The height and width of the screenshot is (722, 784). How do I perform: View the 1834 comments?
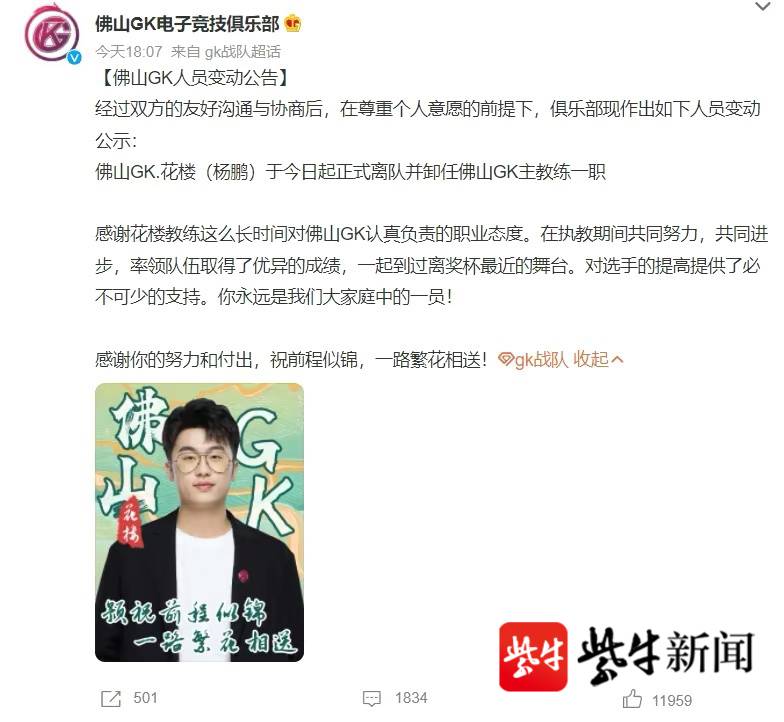coord(411,698)
